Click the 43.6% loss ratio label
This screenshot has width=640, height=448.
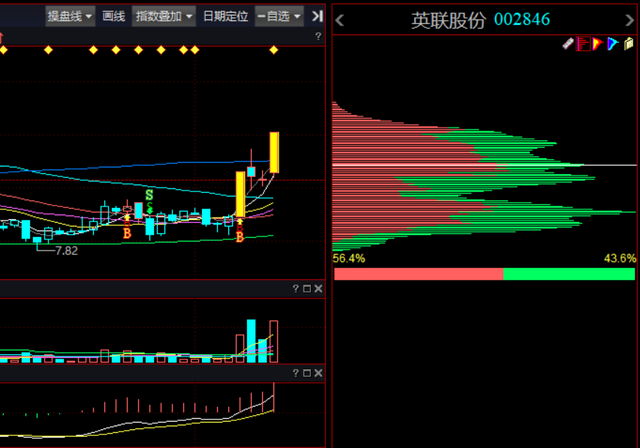tap(620, 259)
